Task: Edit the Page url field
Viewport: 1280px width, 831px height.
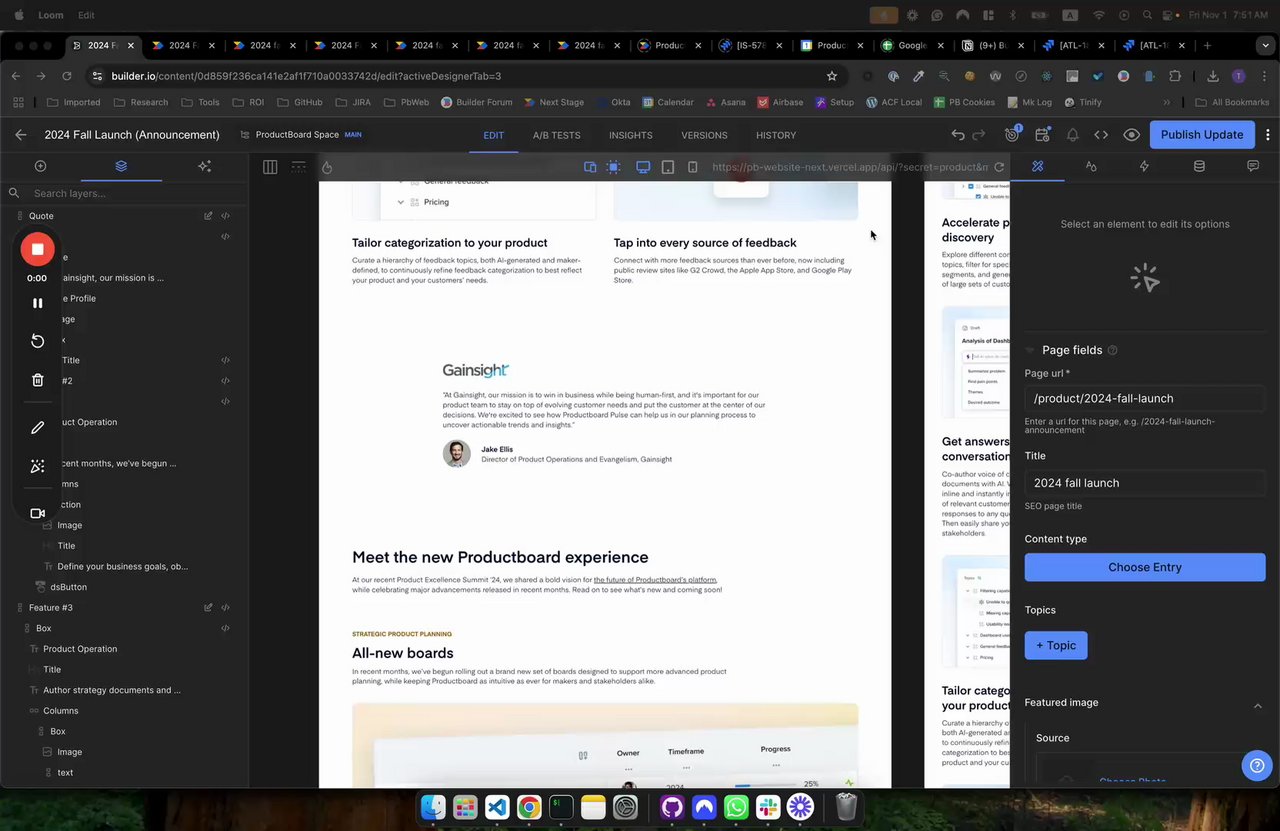Action: [1145, 398]
